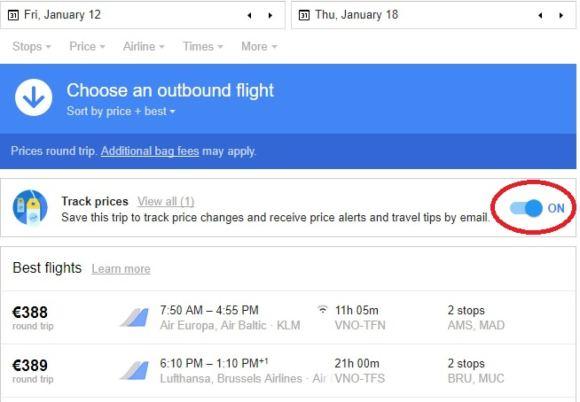Open the Times filter menu
The width and height of the screenshot is (580, 402).
point(203,47)
